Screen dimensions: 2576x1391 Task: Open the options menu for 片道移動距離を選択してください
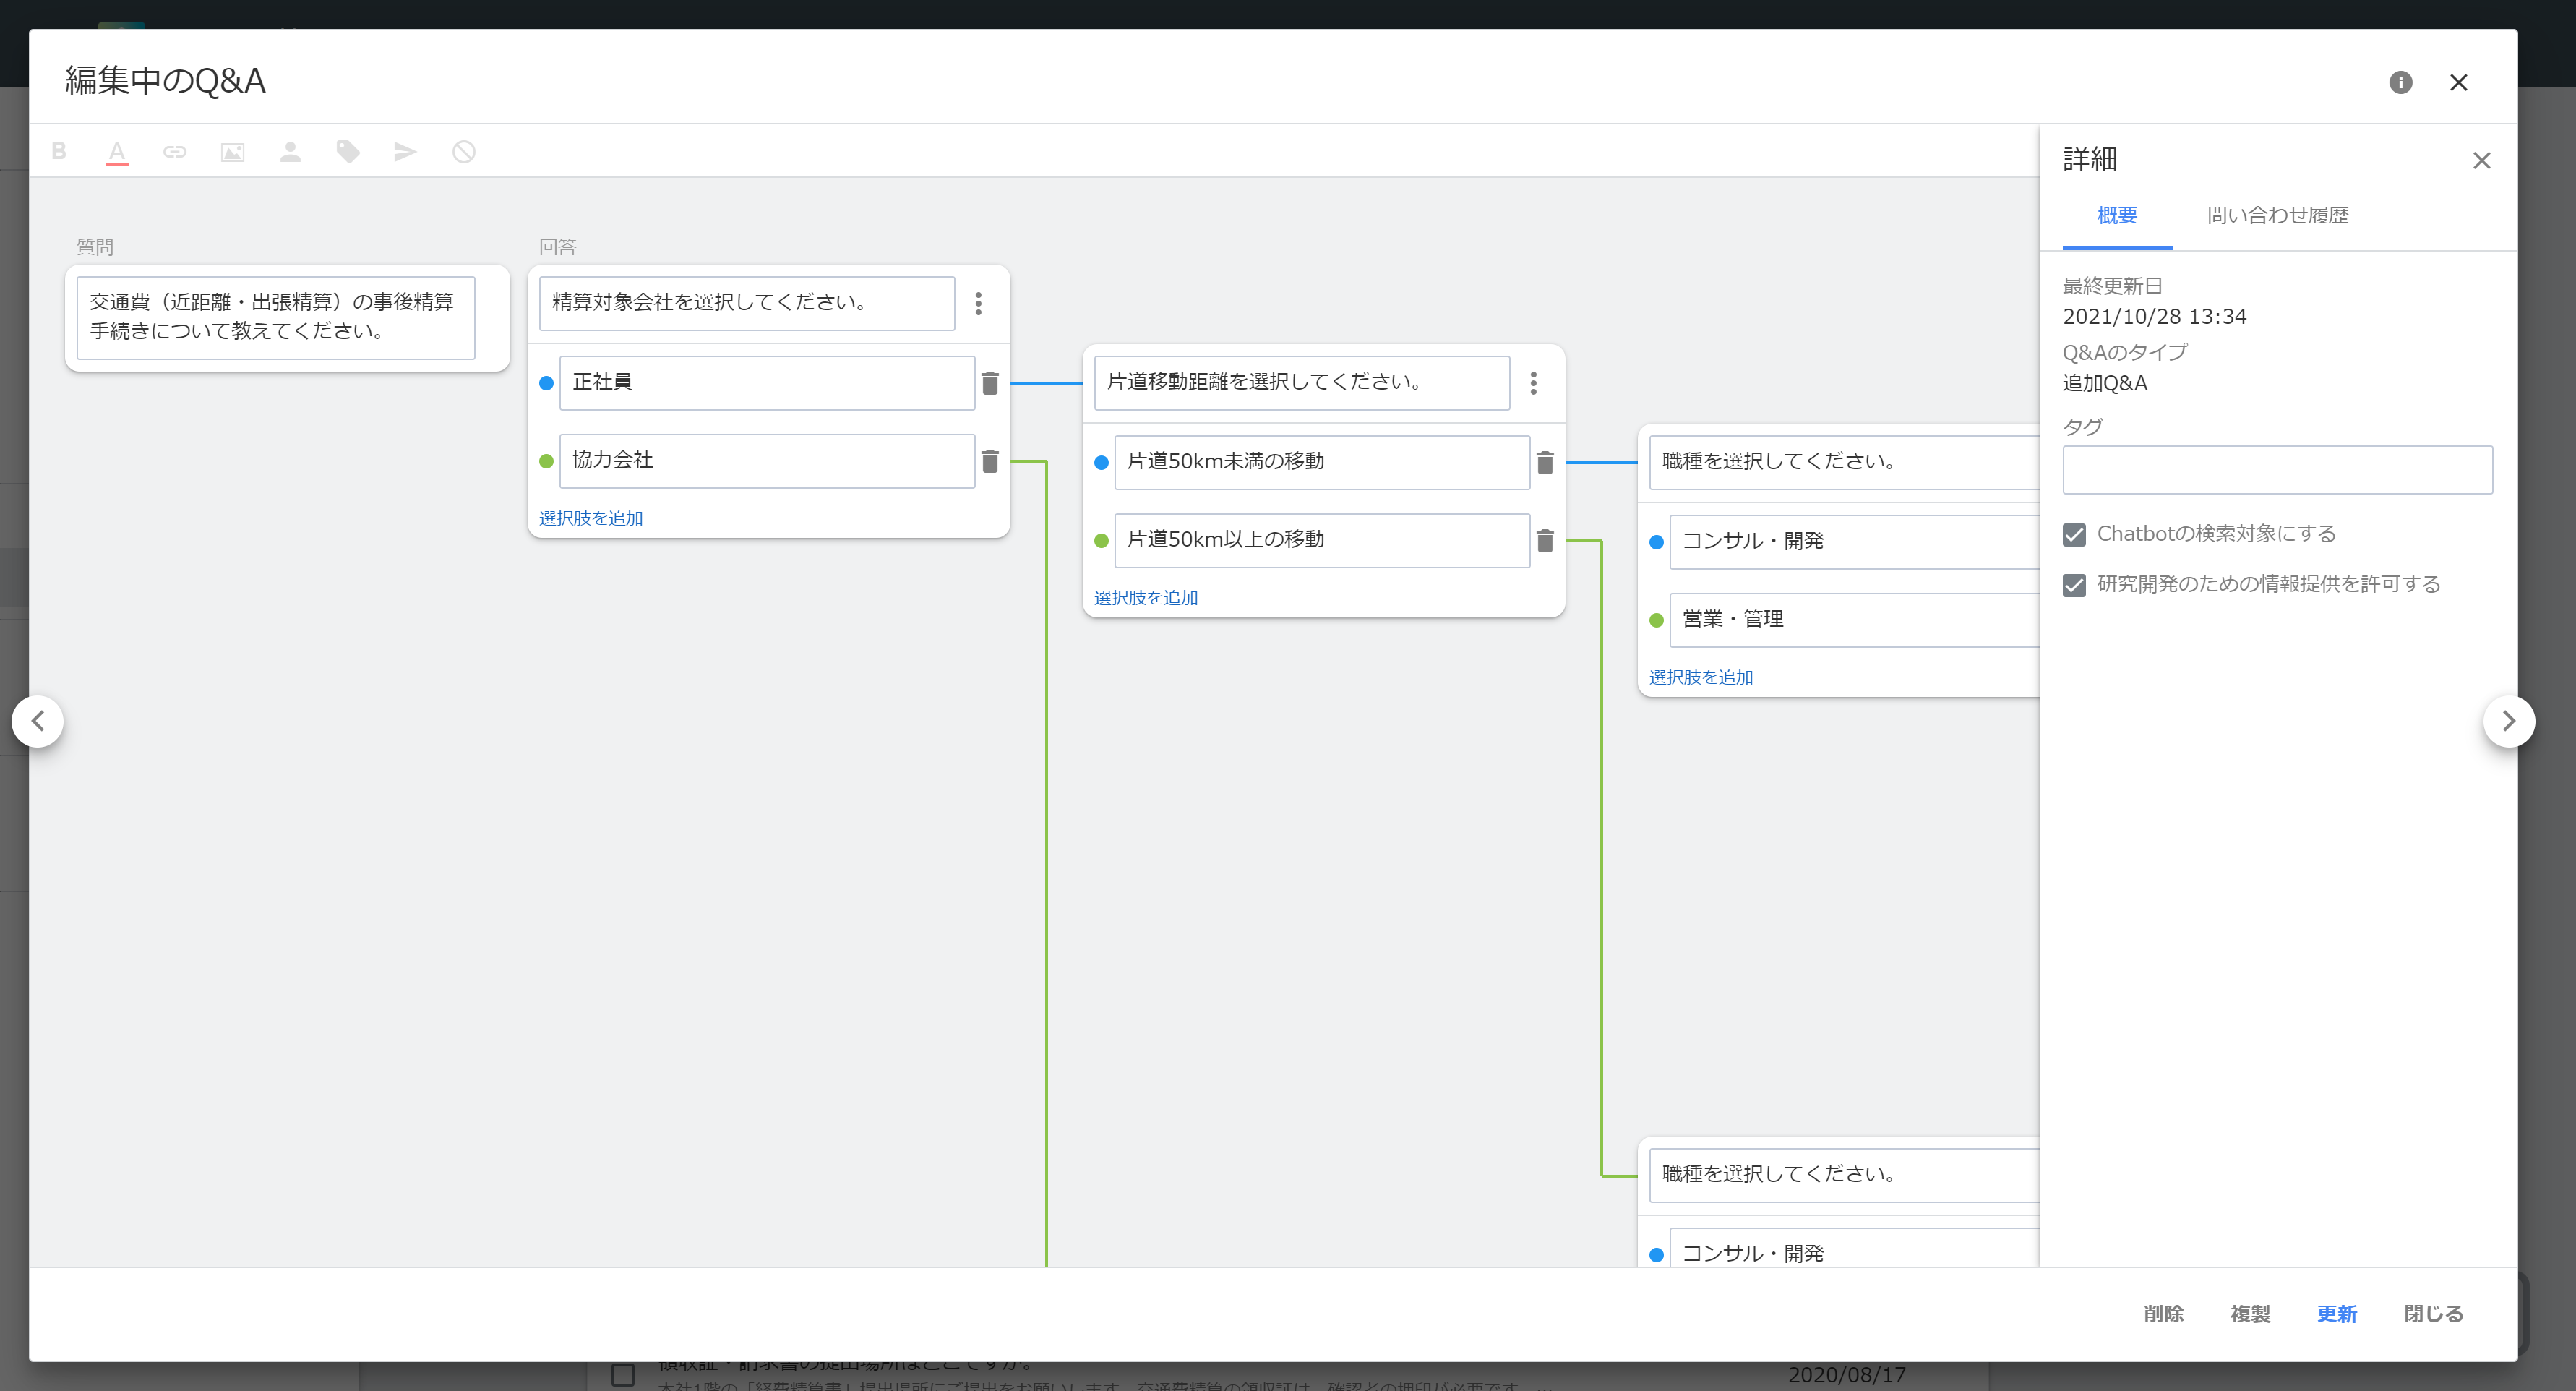coord(1533,383)
